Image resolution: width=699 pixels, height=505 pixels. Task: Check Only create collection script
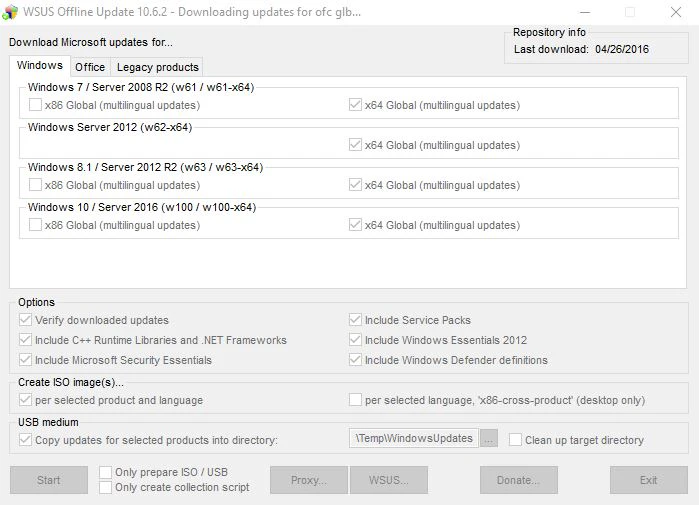106,487
